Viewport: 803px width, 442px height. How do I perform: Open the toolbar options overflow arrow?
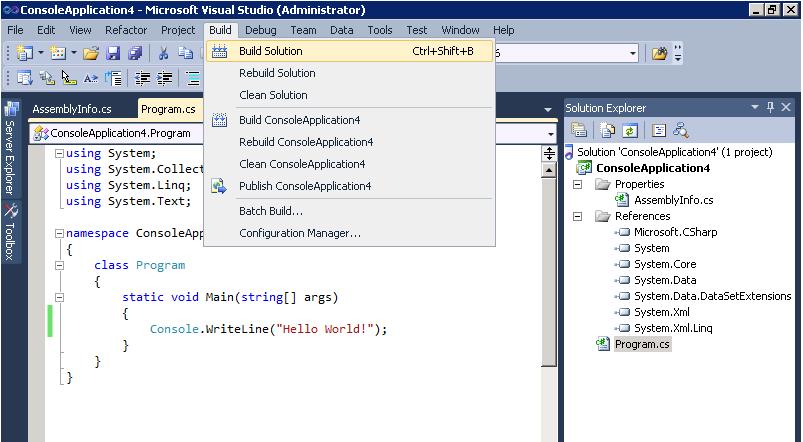coord(678,53)
